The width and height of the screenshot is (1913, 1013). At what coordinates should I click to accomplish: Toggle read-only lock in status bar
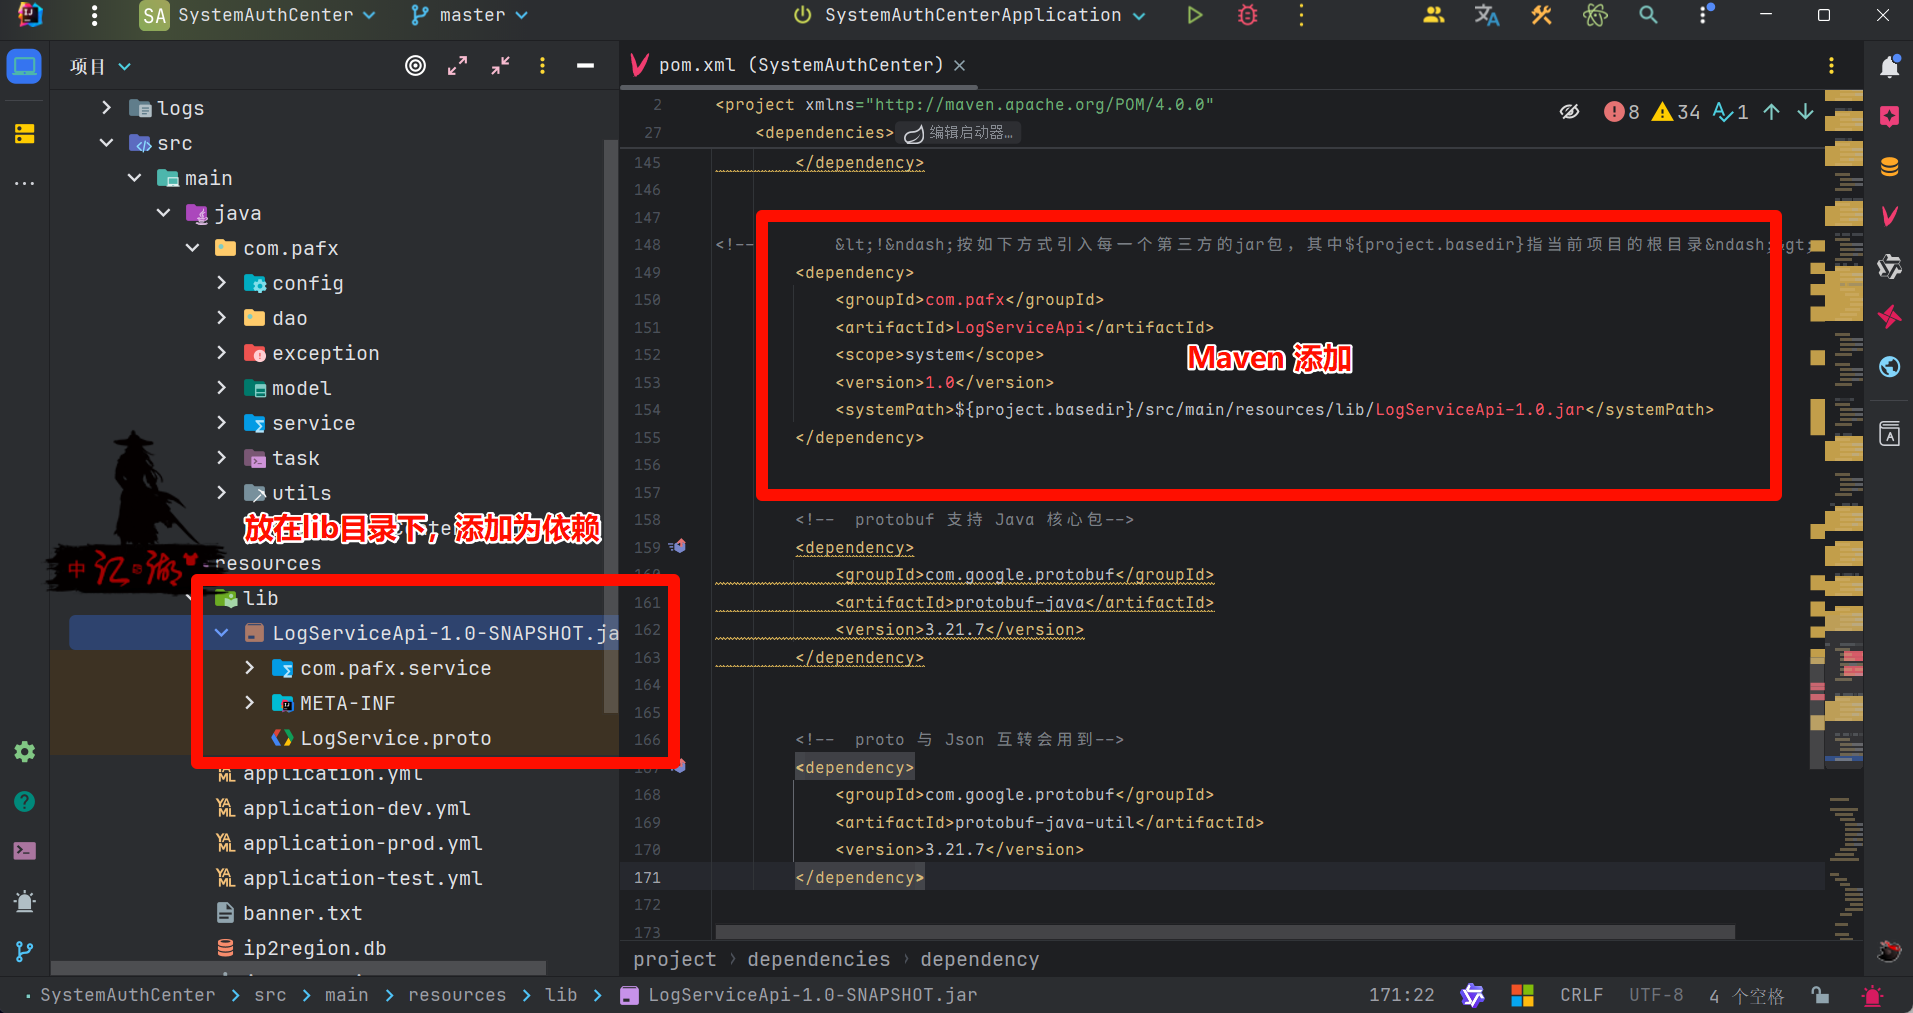pyautogui.click(x=1820, y=995)
